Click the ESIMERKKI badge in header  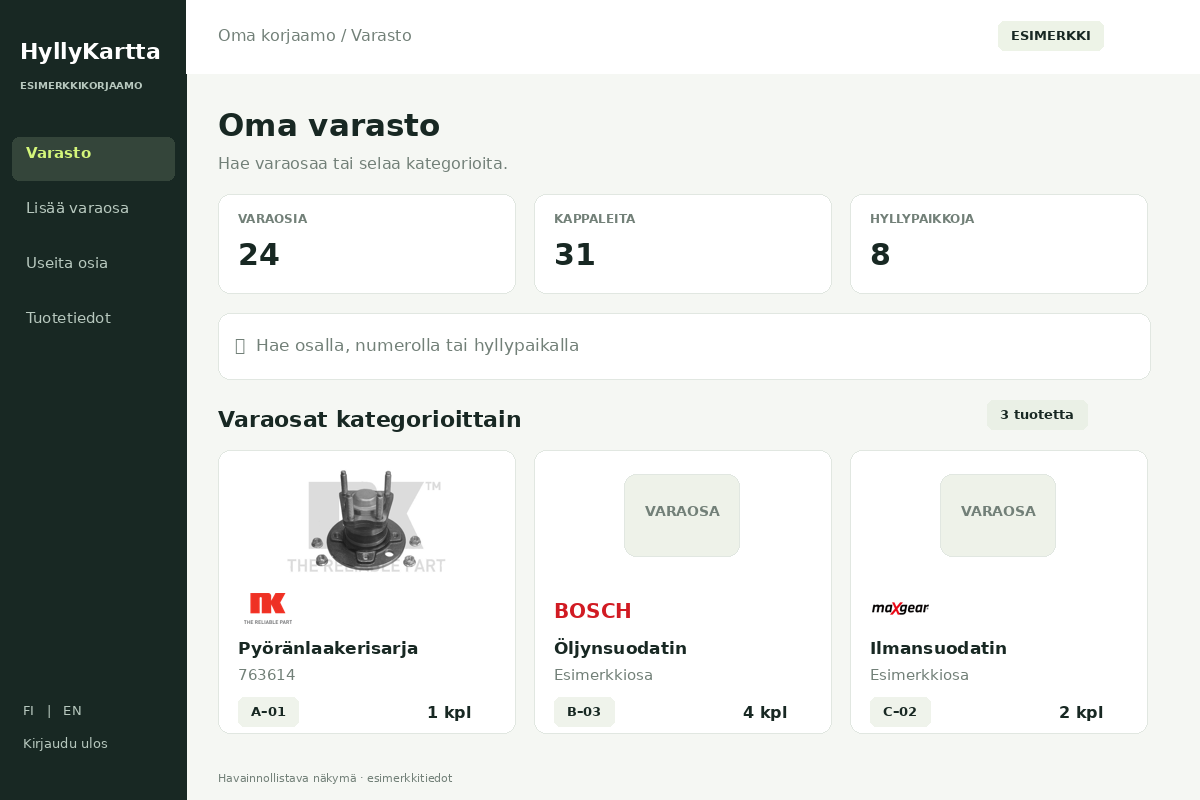pyautogui.click(x=1051, y=36)
